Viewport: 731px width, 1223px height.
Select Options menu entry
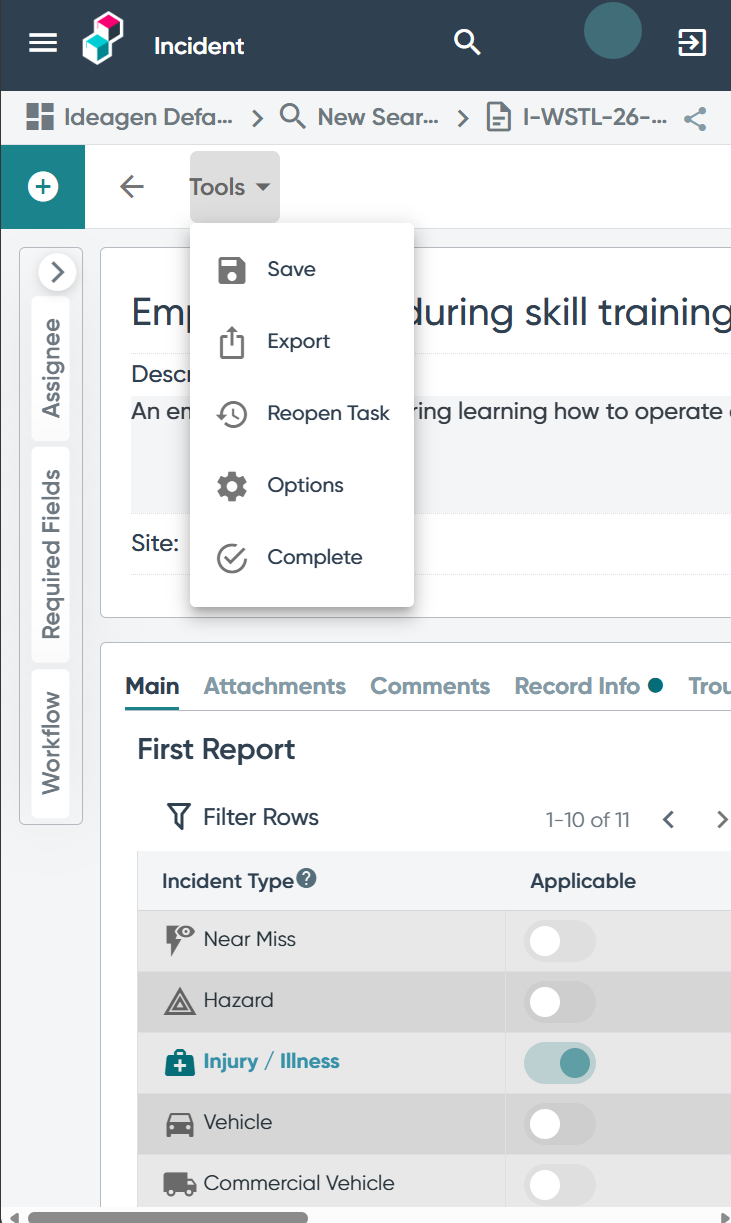click(302, 486)
